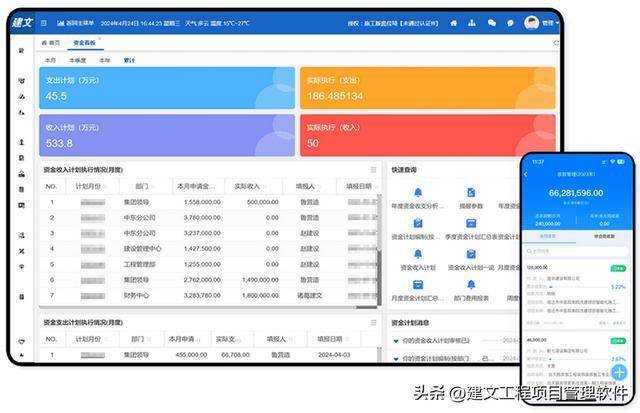Click the hamburger menu icon beside logo

coord(44,21)
